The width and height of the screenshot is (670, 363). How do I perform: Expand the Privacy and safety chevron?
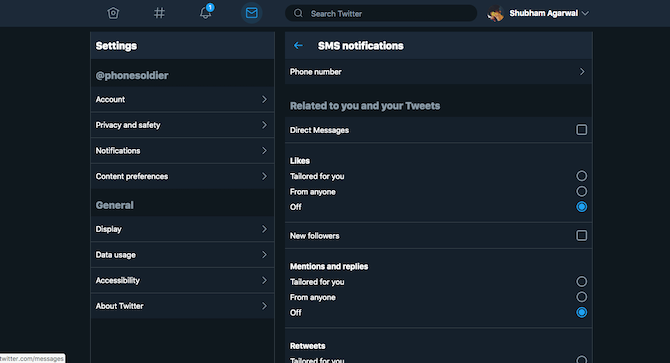264,125
